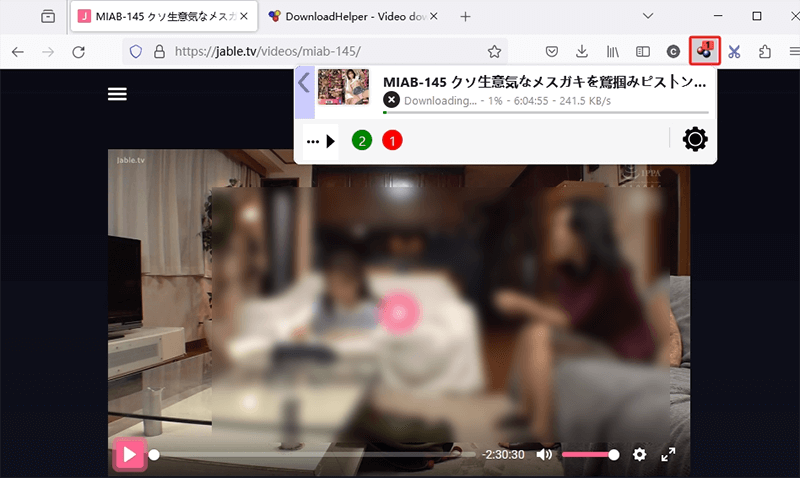
Task: Open the tracking protection shield
Action: [136, 52]
